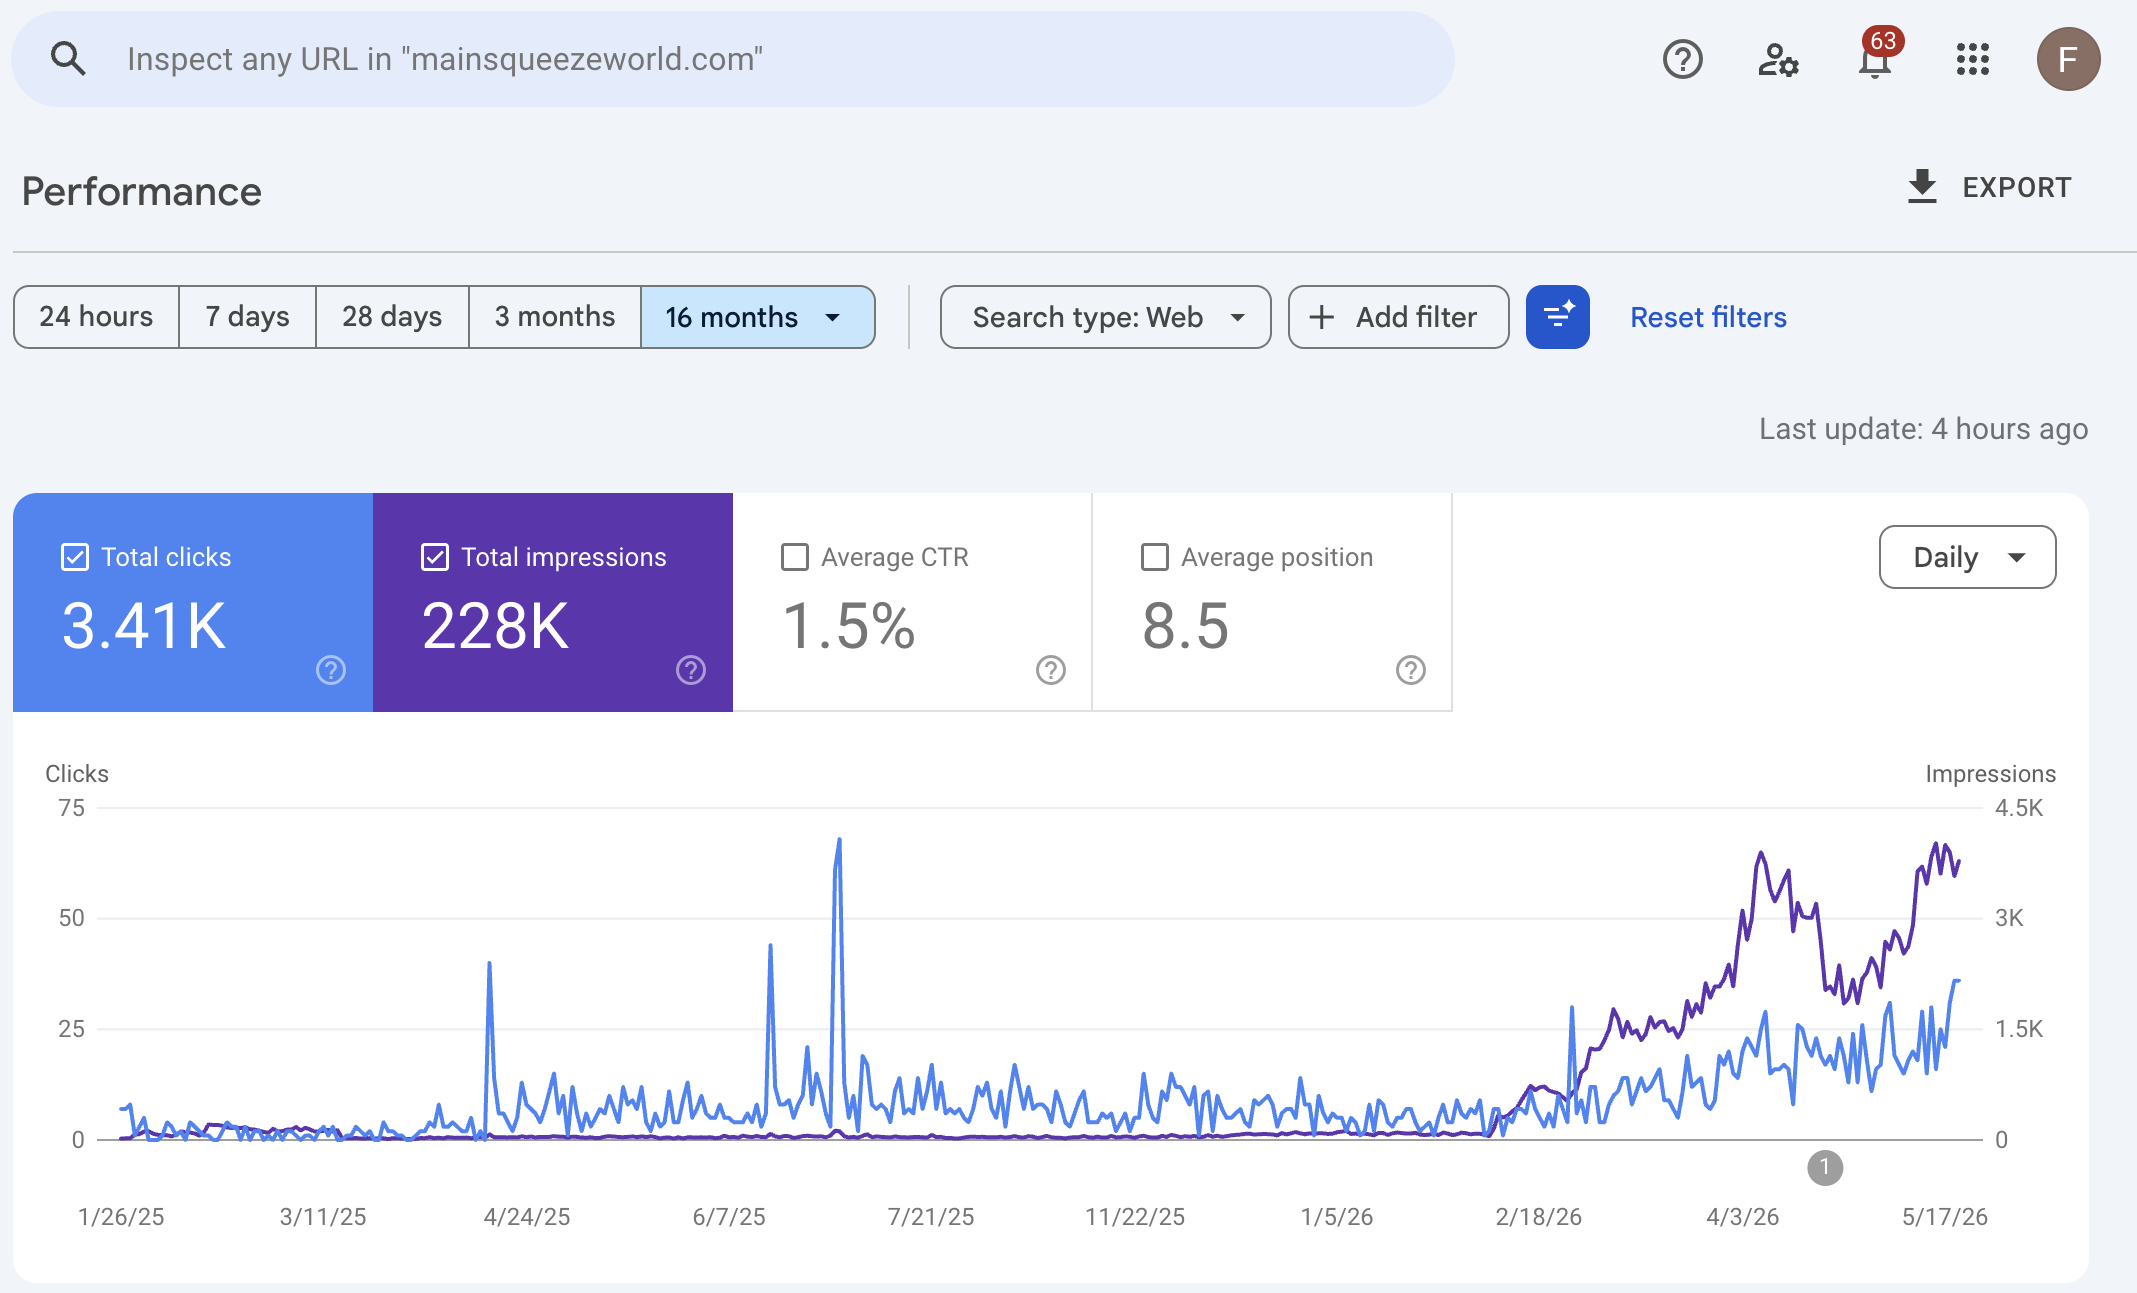Select the 24 hours date range
2137x1293 pixels.
[x=96, y=317]
